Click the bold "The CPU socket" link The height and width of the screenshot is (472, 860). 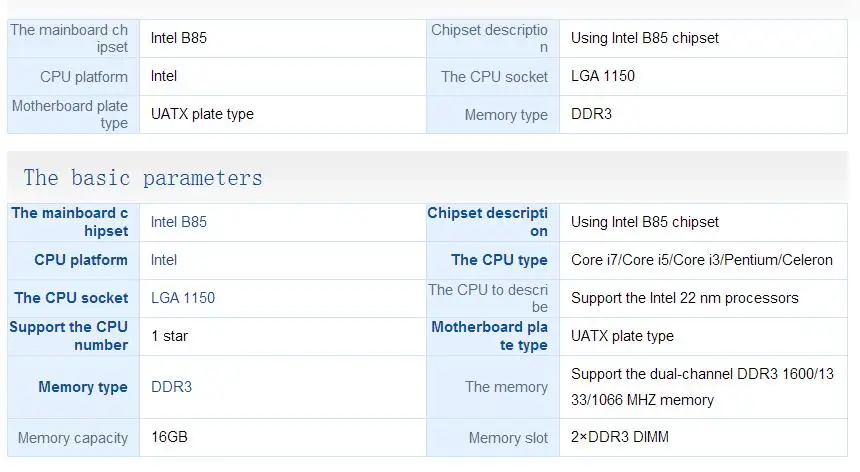[x=71, y=298]
